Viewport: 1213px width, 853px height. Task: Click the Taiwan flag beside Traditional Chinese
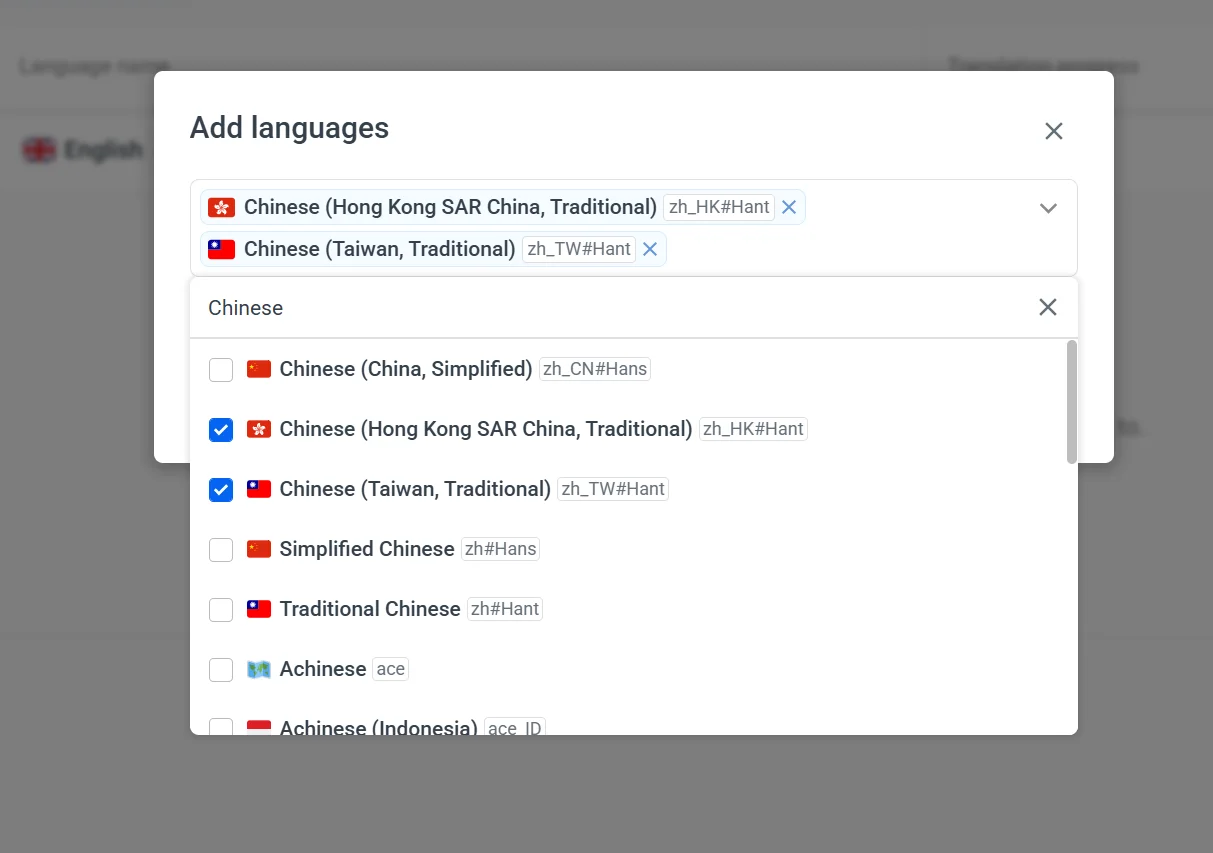pyautogui.click(x=259, y=609)
